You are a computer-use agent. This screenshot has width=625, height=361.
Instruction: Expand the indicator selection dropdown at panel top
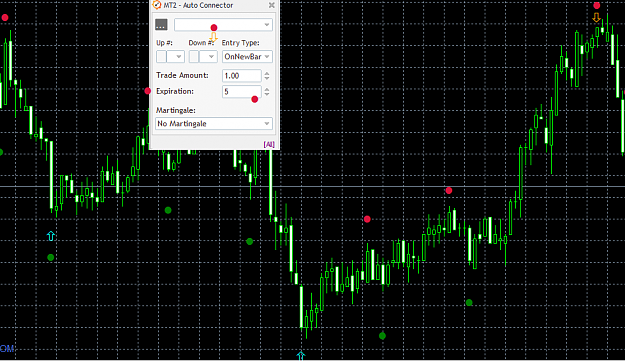point(223,25)
